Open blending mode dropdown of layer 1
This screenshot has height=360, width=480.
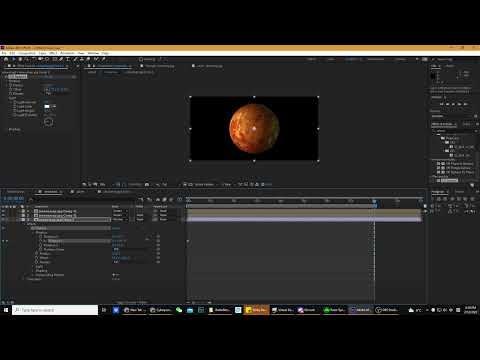pyautogui.click(x=120, y=211)
